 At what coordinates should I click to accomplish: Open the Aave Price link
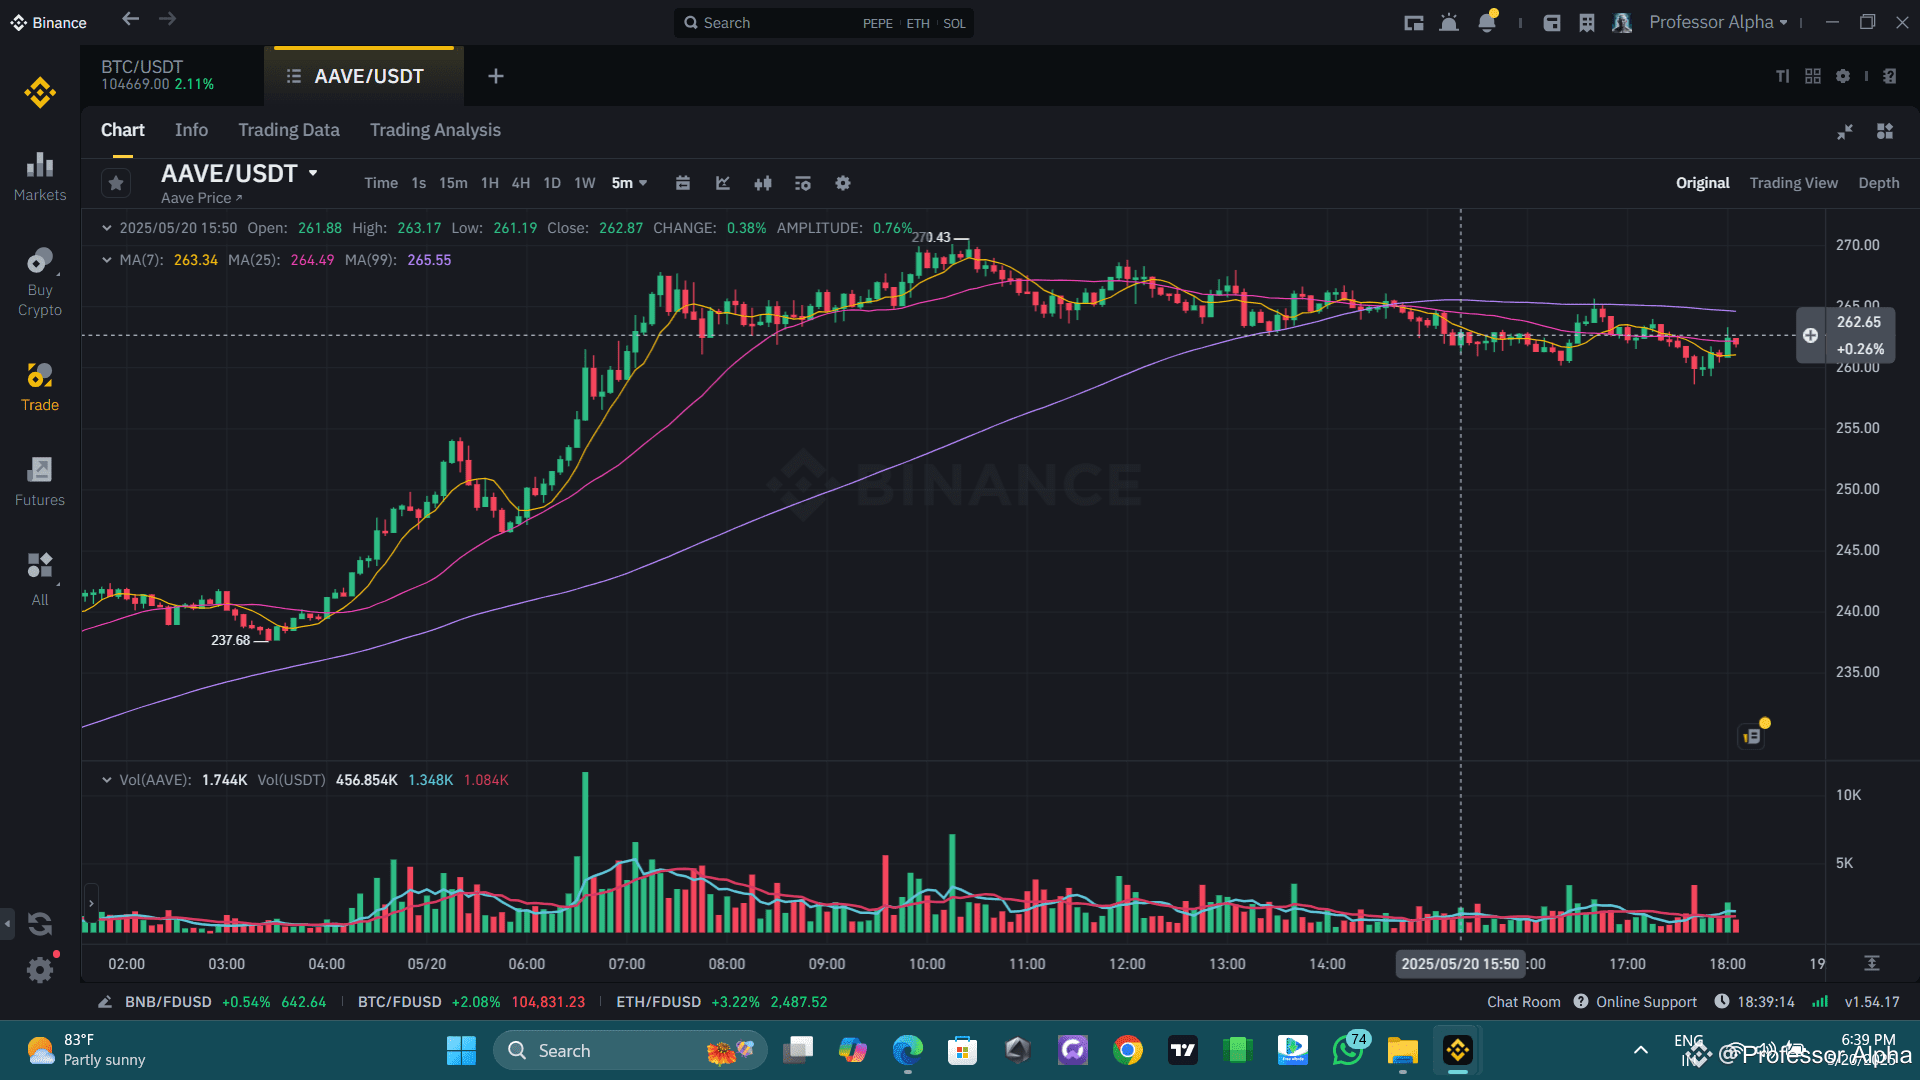click(x=201, y=198)
